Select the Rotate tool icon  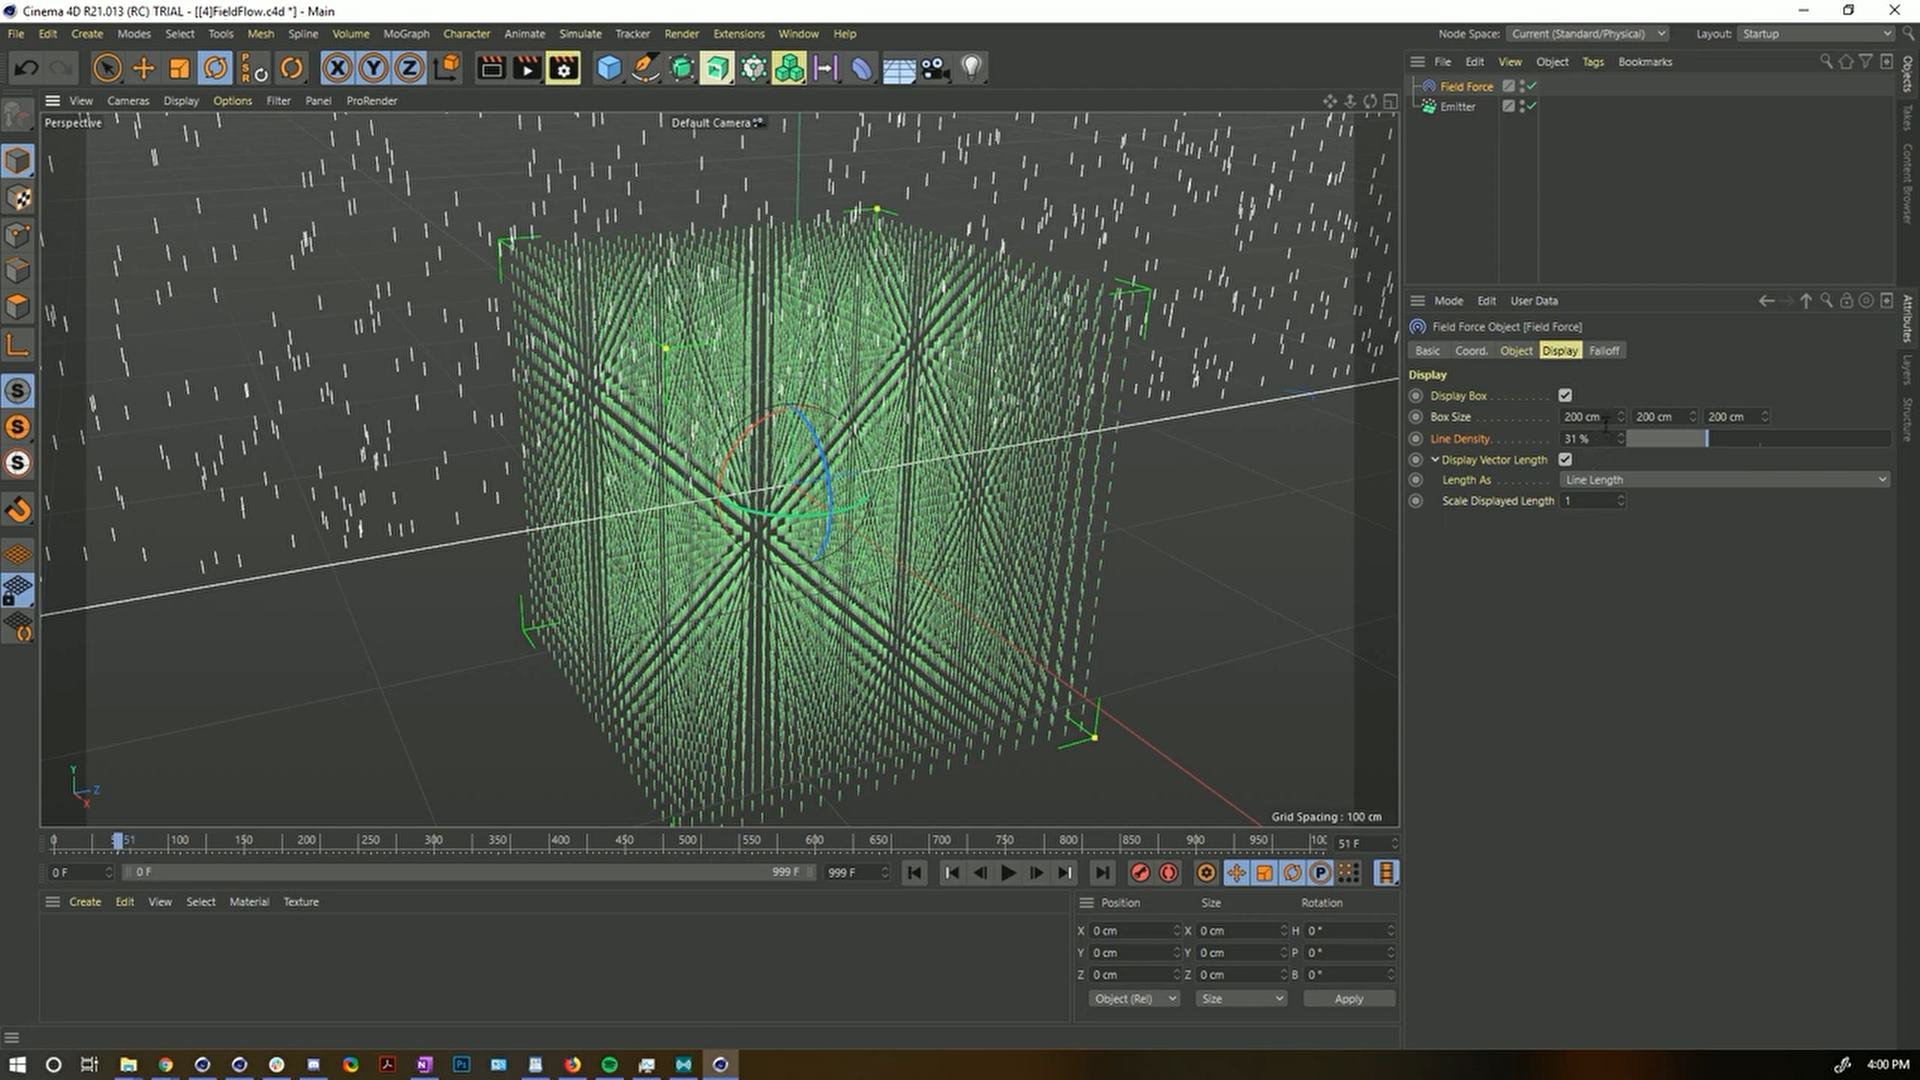(215, 67)
